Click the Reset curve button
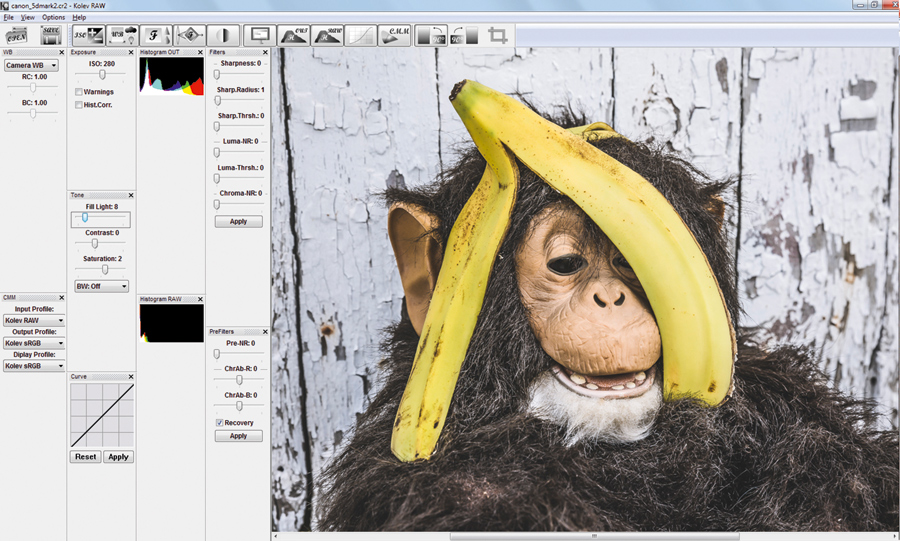The image size is (900, 541). pyautogui.click(x=86, y=457)
